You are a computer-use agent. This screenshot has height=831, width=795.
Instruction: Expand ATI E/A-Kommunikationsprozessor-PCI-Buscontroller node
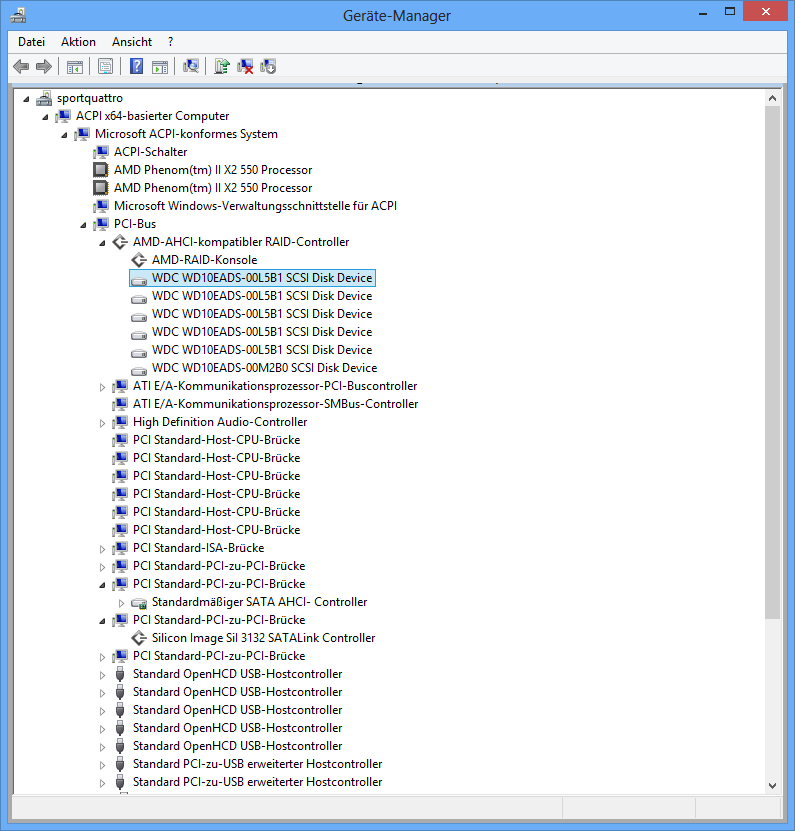coord(102,387)
